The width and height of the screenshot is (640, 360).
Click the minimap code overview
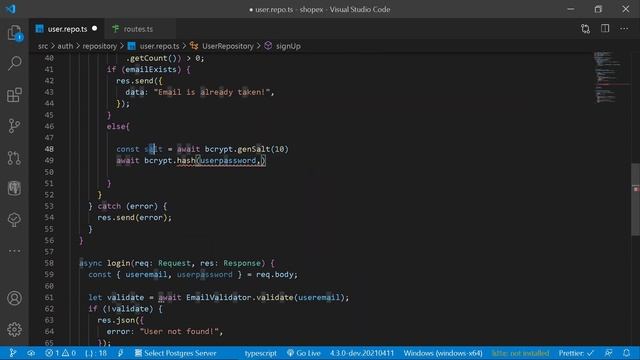click(x=607, y=77)
